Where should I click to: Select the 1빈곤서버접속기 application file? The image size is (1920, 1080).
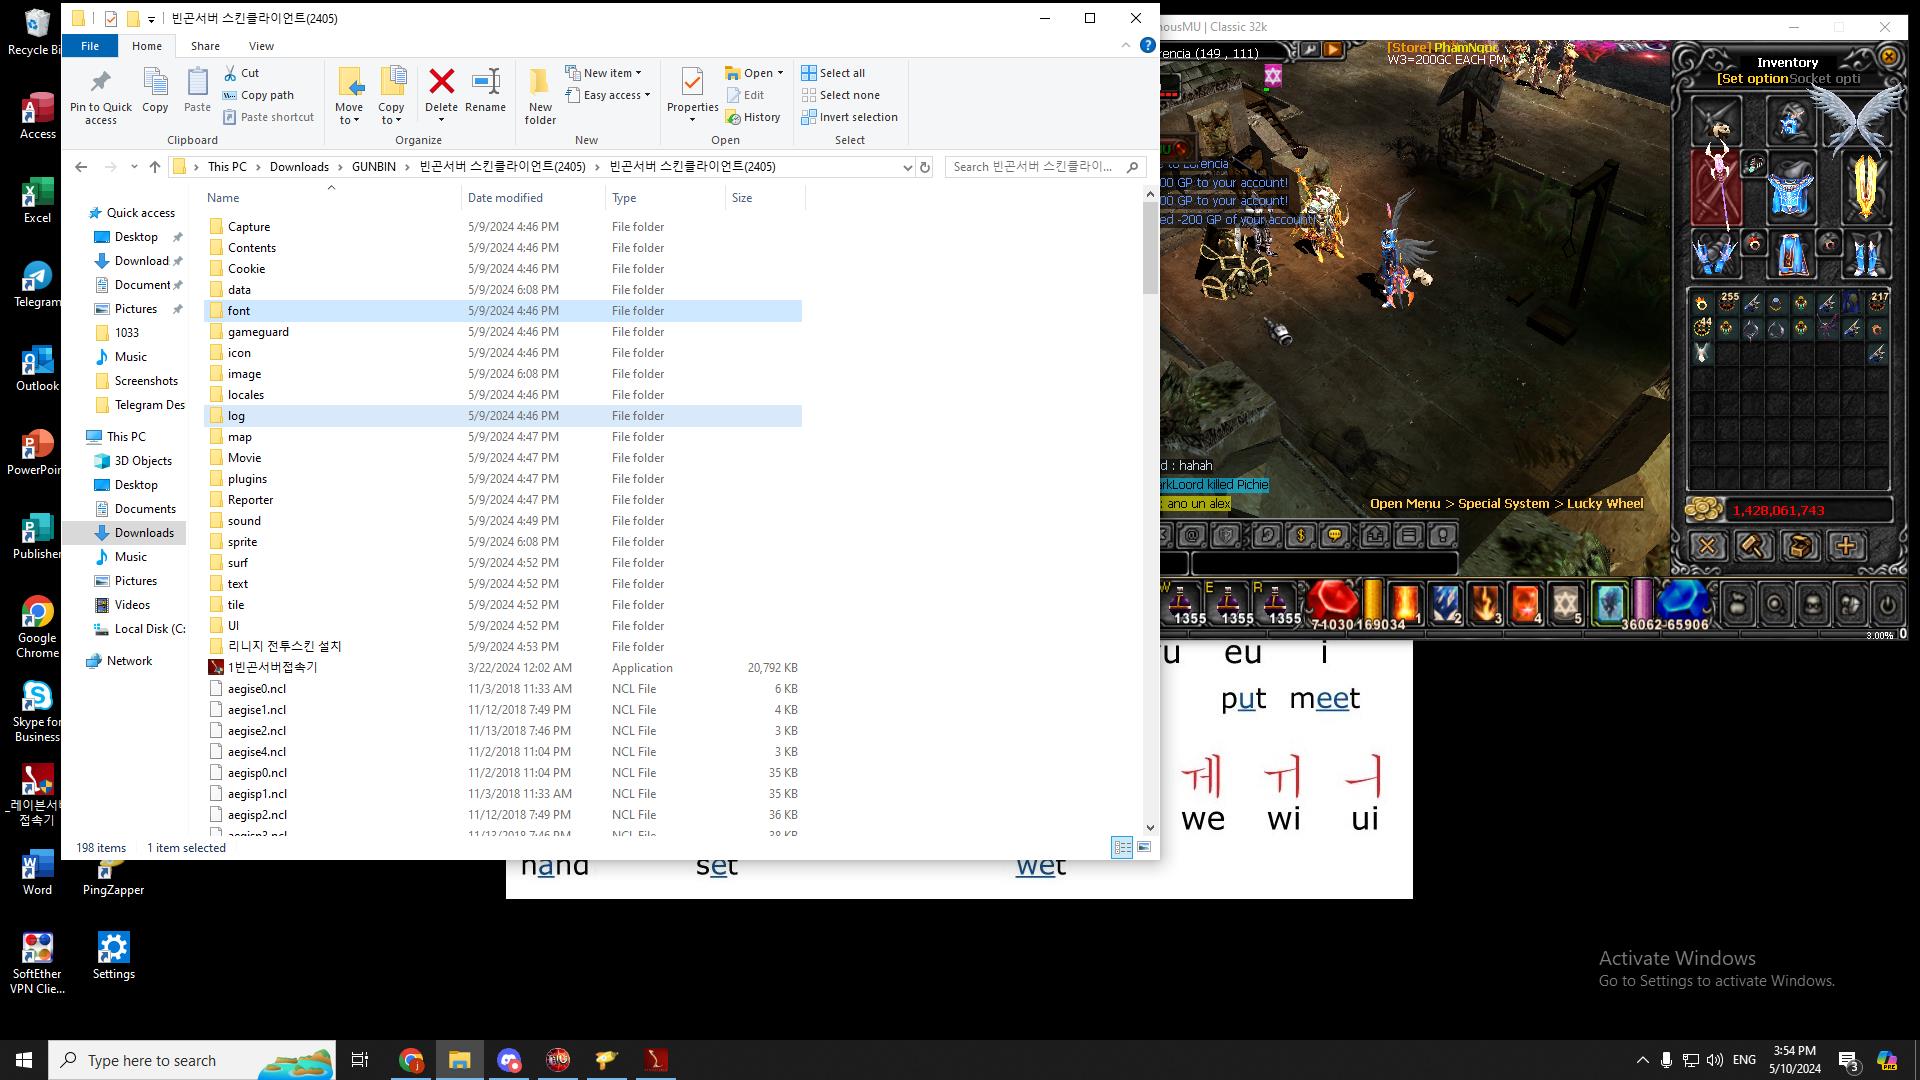click(x=503, y=668)
